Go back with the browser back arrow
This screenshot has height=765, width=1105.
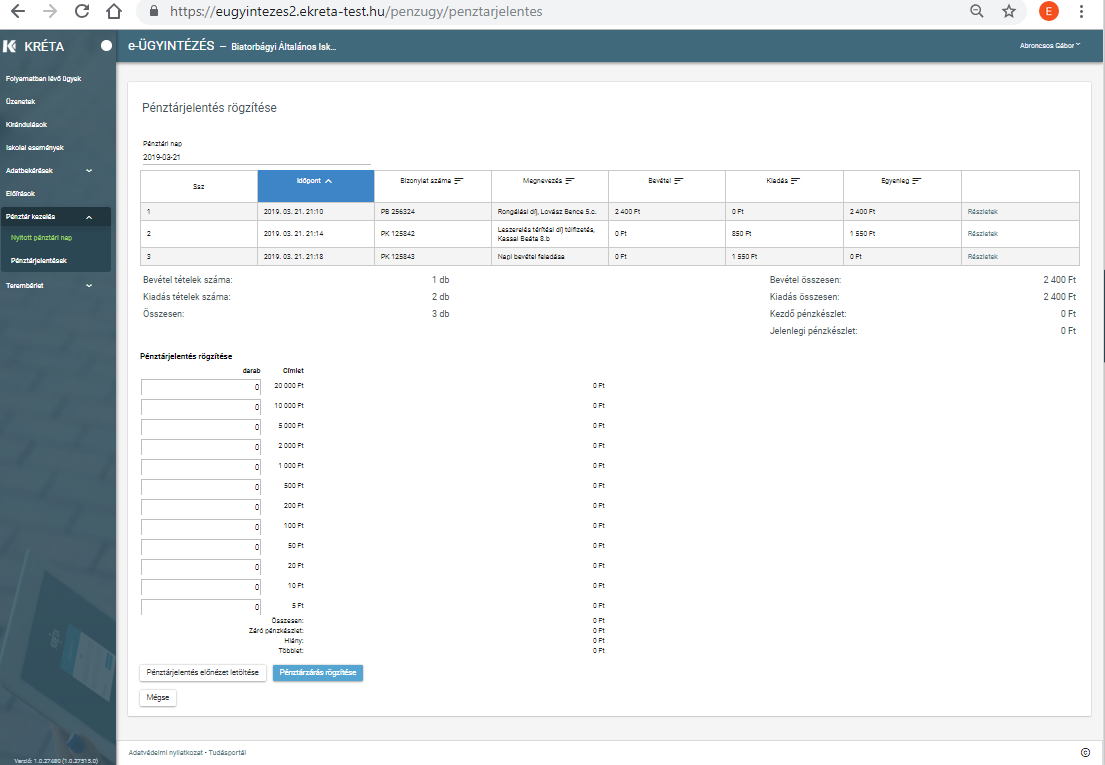(18, 11)
